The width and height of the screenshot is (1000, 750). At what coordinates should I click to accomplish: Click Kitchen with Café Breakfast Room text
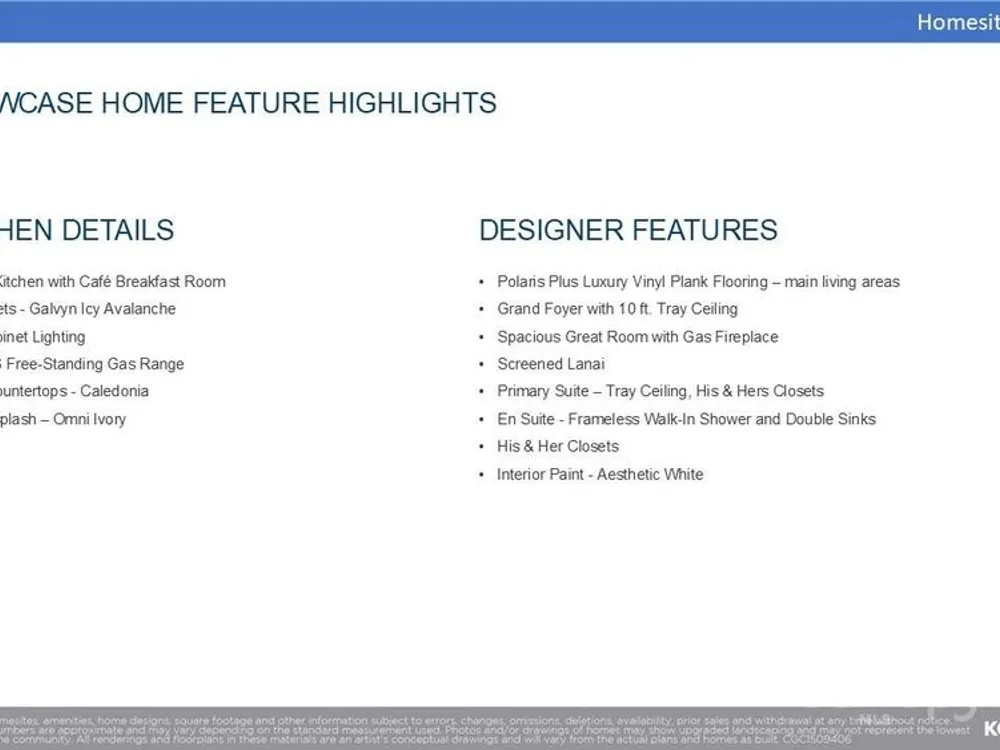coord(111,282)
